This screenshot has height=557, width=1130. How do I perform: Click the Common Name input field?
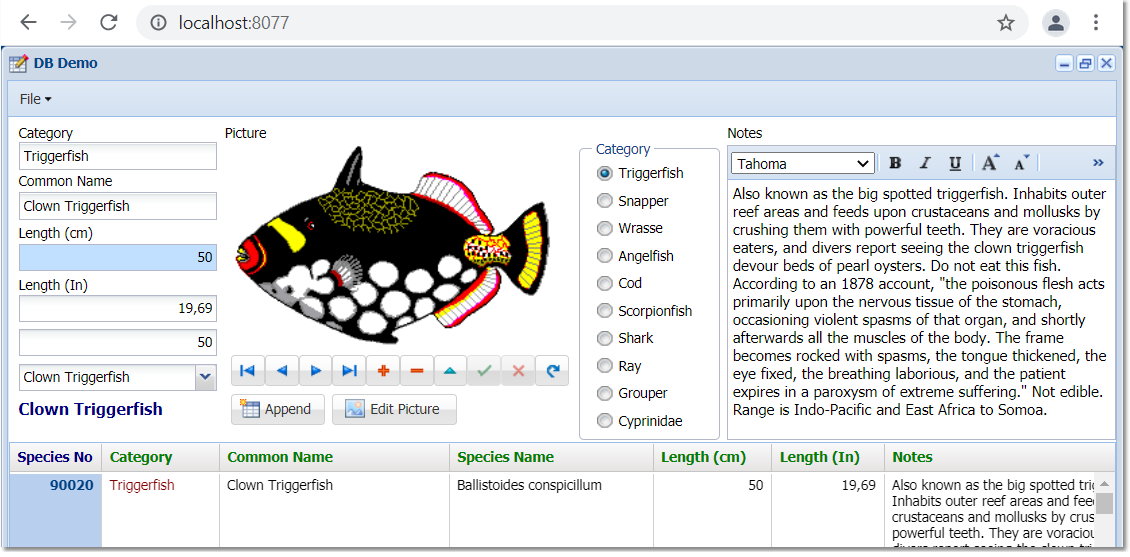pos(117,206)
